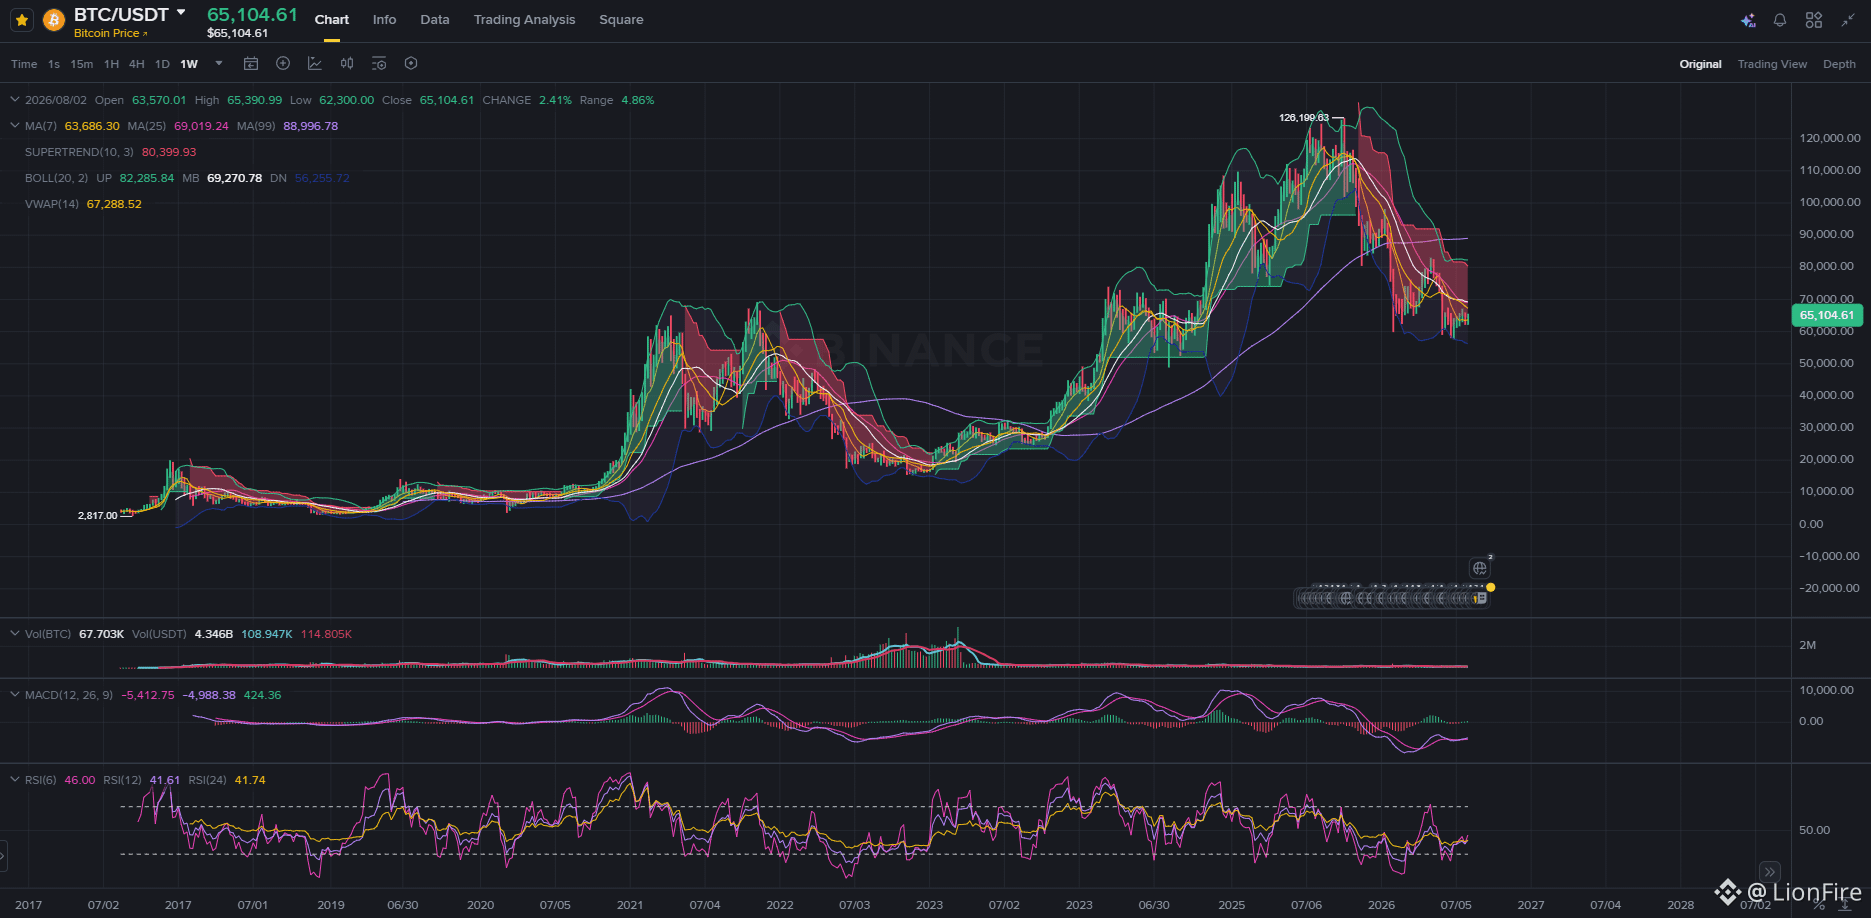This screenshot has width=1871, height=918.
Task: Open the go-to-date calendar icon
Action: [x=251, y=64]
